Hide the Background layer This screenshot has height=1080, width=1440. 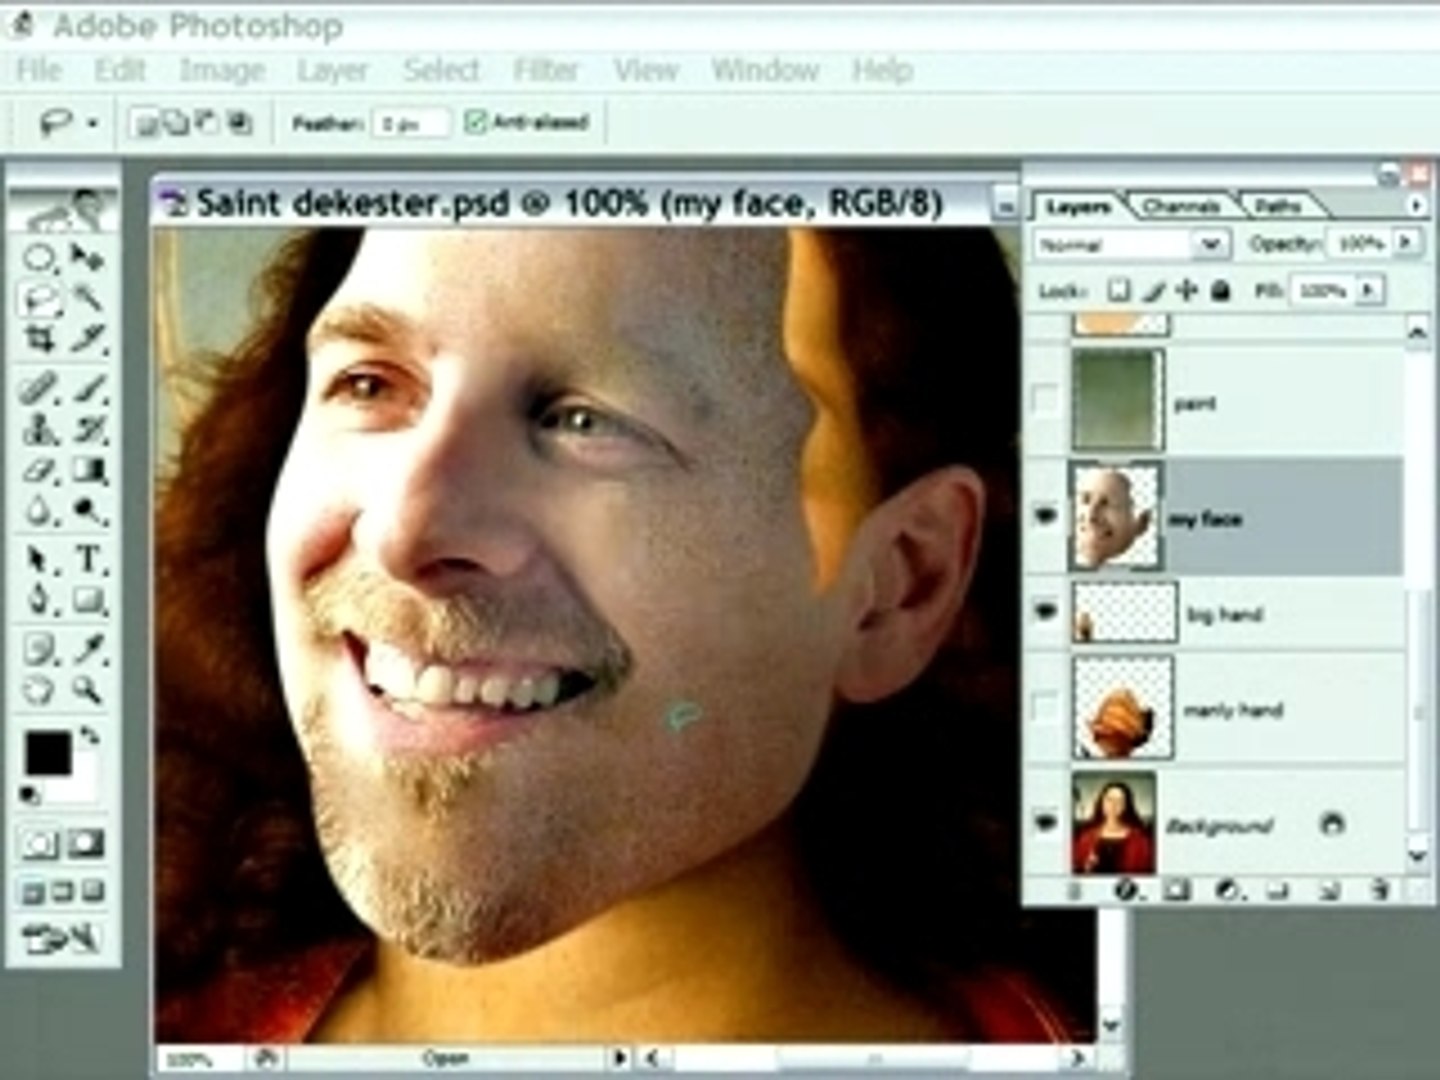click(x=1045, y=823)
